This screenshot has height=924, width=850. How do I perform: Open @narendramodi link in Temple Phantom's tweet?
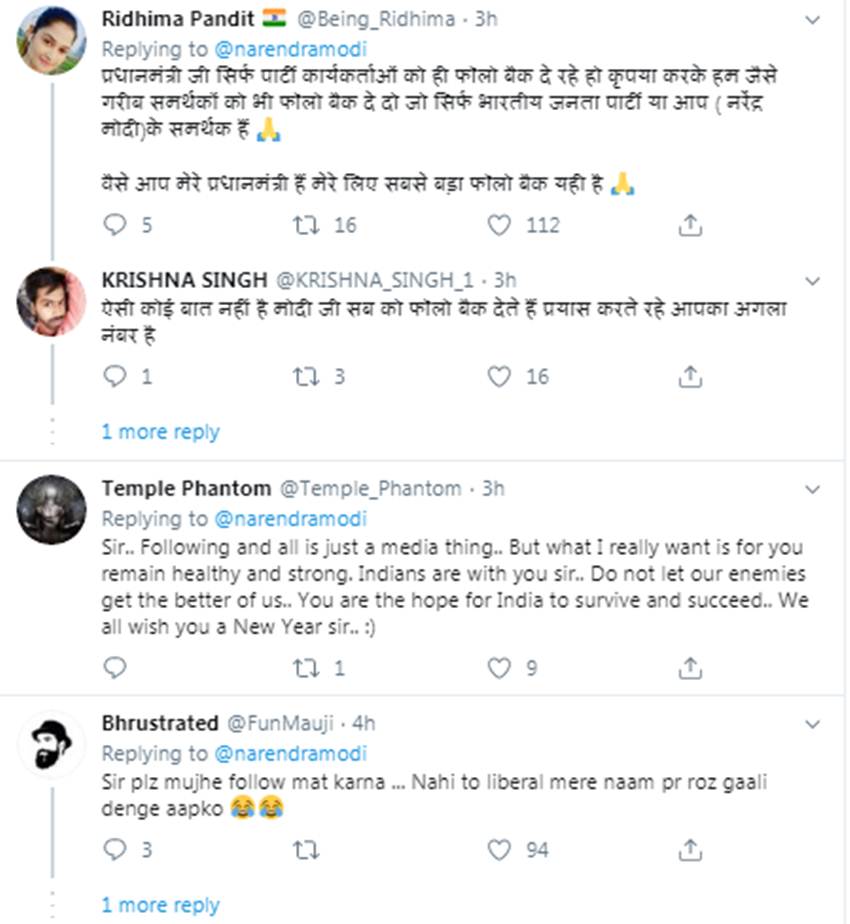[x=290, y=519]
